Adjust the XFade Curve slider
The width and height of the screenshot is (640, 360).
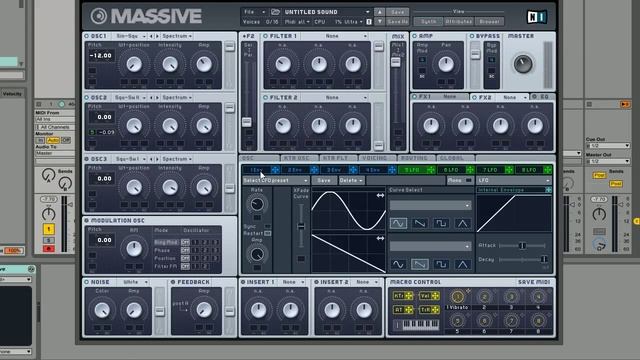point(301,226)
